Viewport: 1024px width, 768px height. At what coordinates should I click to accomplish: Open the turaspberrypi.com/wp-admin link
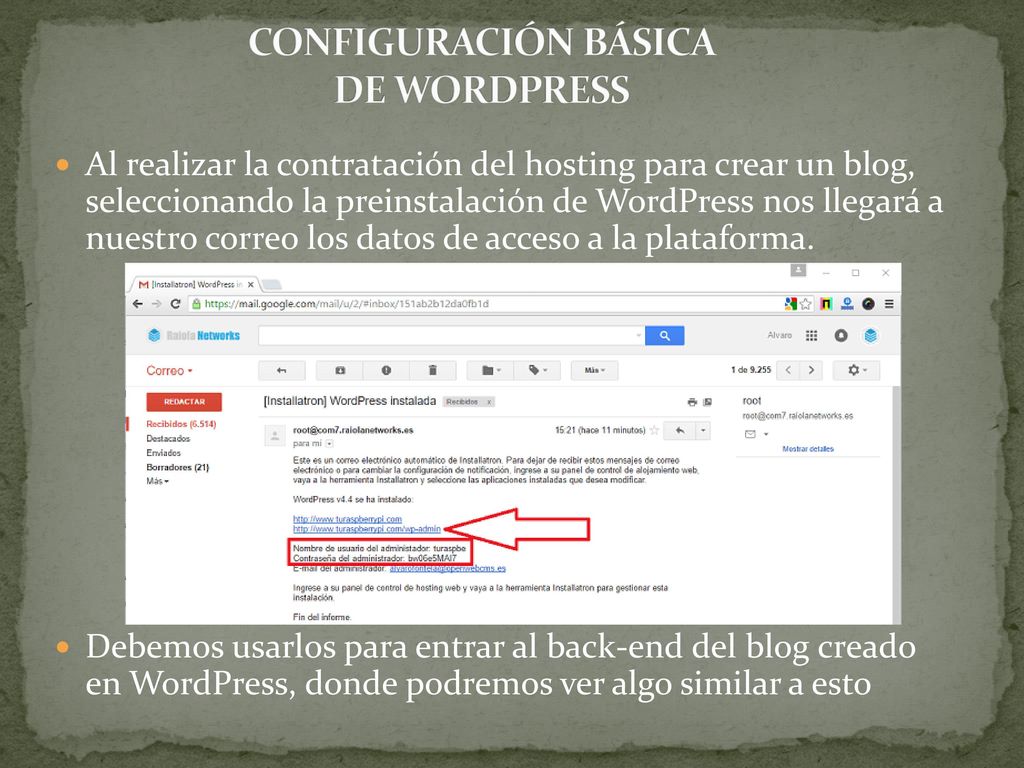(367, 529)
